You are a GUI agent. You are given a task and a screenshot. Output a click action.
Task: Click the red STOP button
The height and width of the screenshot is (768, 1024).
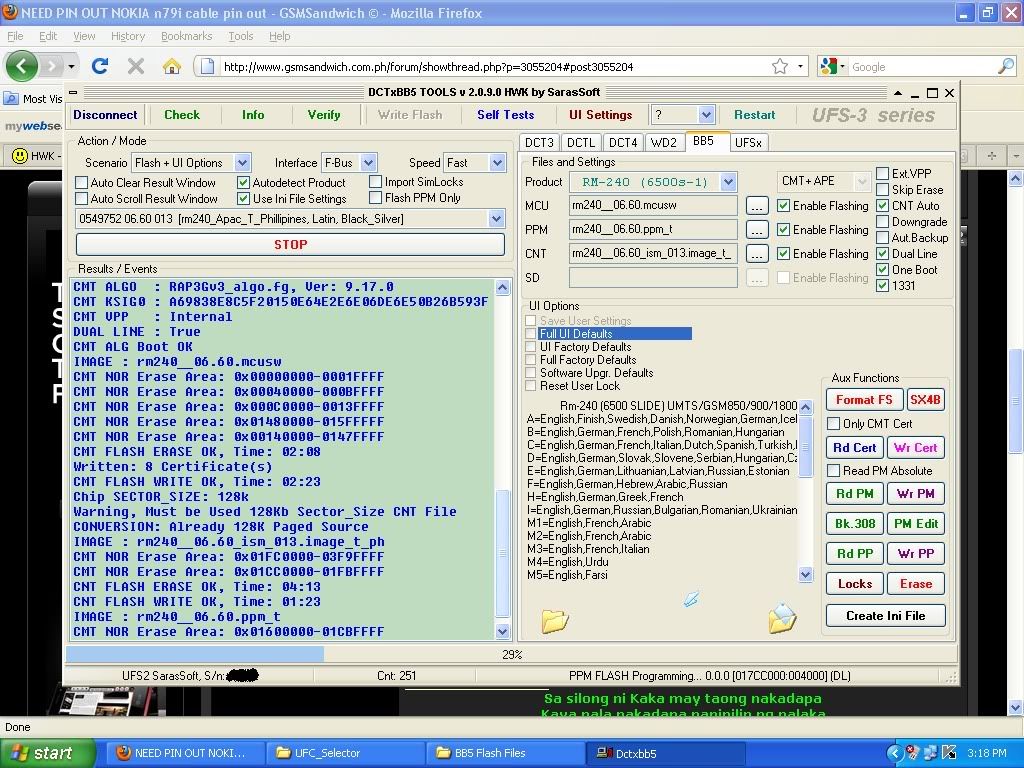[x=291, y=244]
